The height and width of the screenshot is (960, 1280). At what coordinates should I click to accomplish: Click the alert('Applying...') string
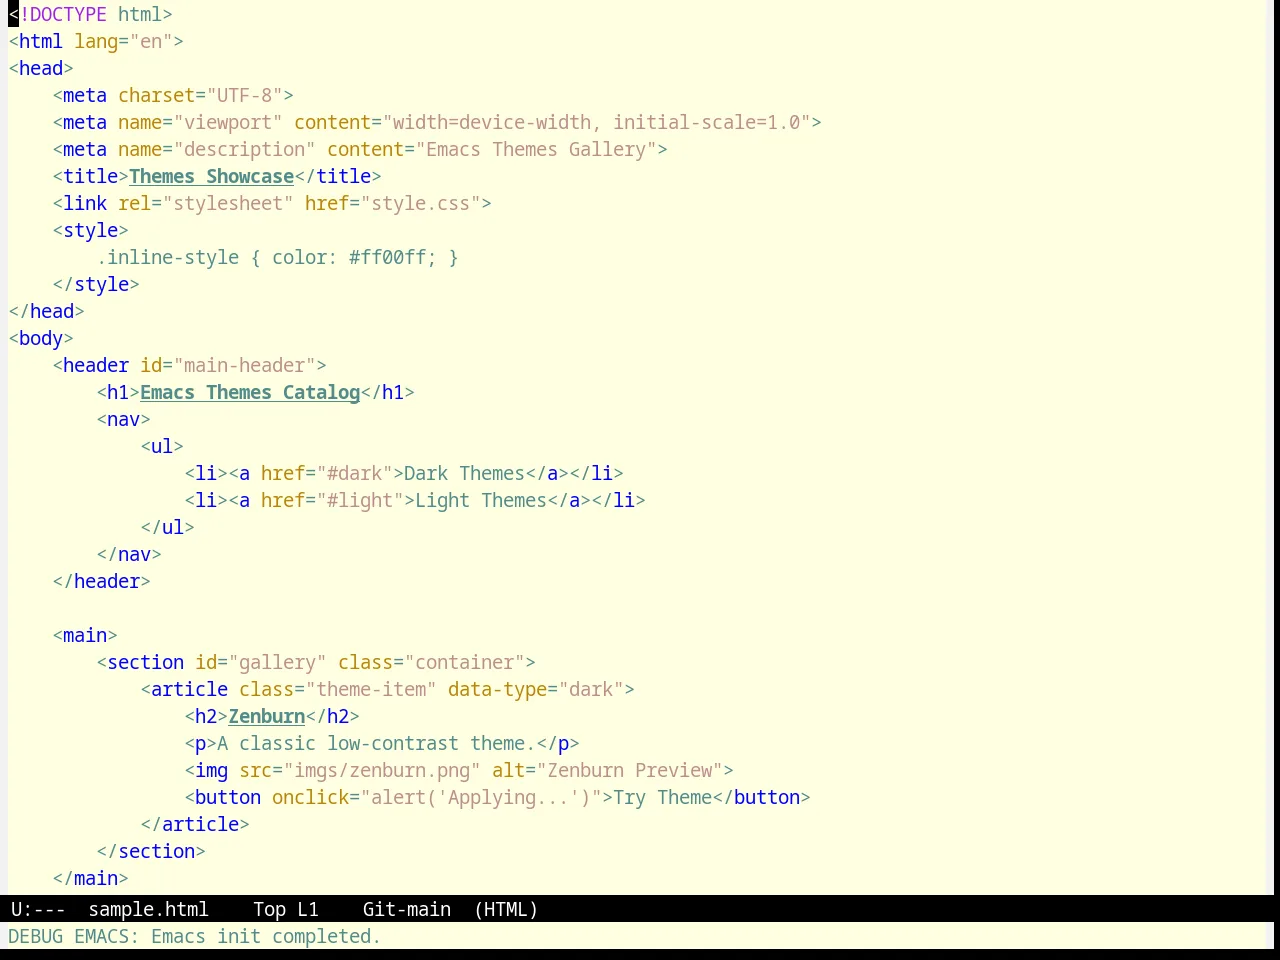tap(481, 797)
